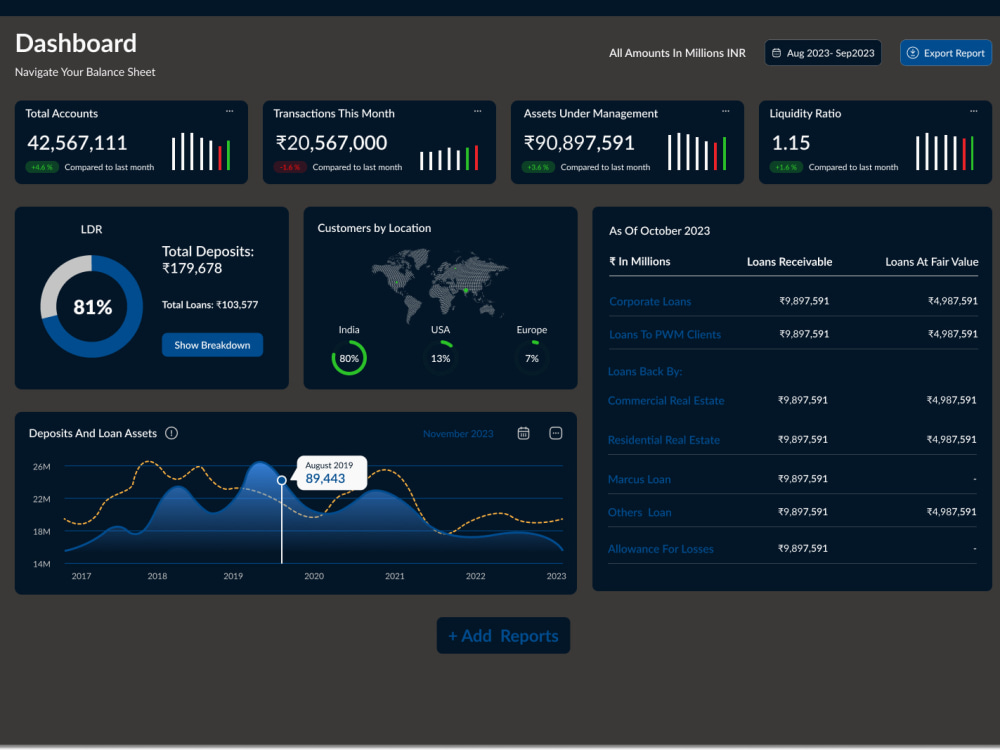Click the ellipsis icon next to the calendar

coord(556,433)
